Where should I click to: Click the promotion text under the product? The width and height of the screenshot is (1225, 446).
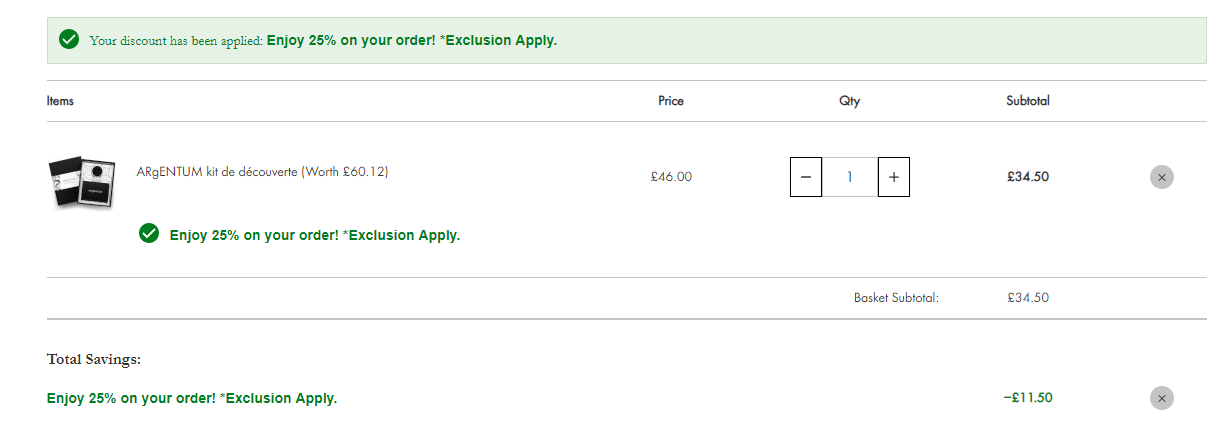click(x=315, y=236)
